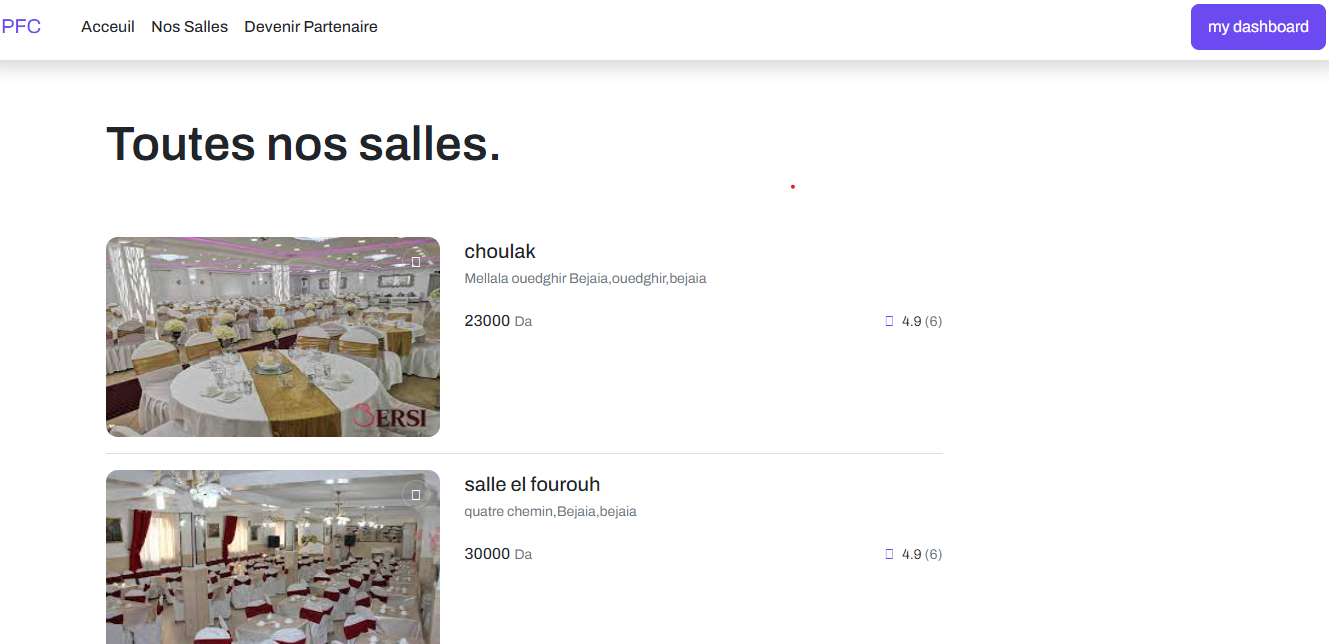
Task: Click the quatre chemin Bejaia address
Action: pos(550,512)
